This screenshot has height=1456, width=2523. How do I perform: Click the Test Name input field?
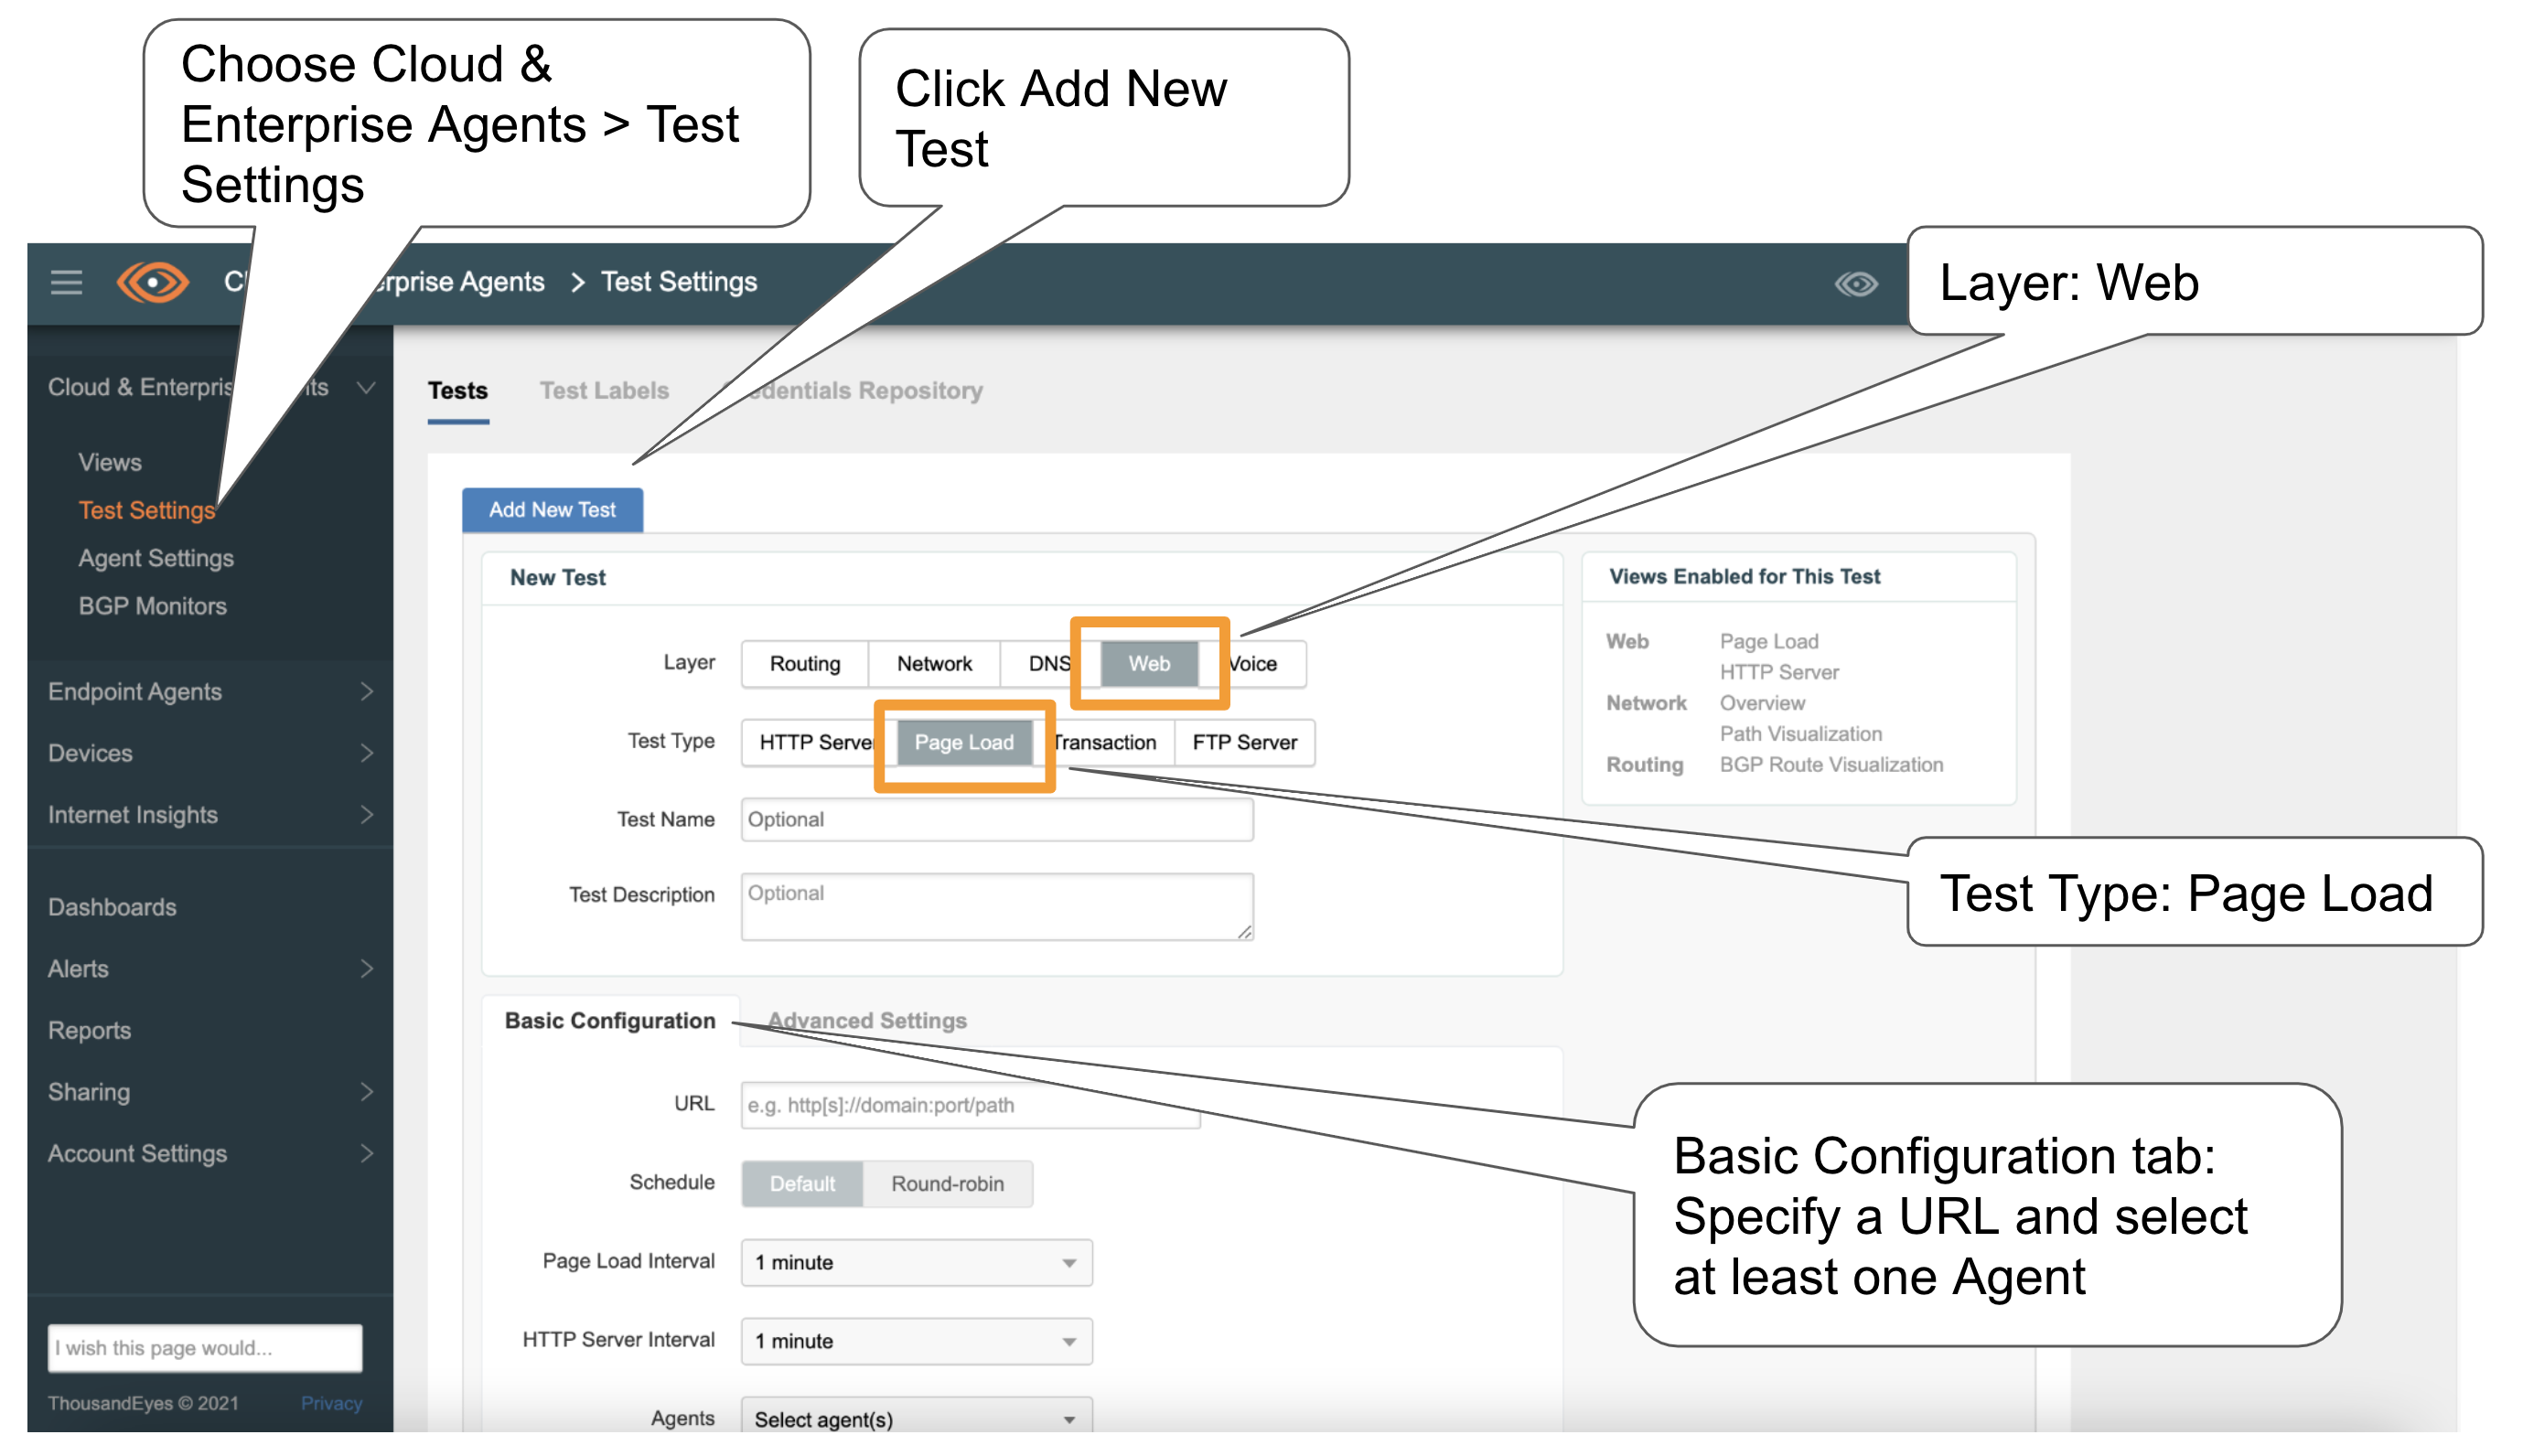[997, 820]
